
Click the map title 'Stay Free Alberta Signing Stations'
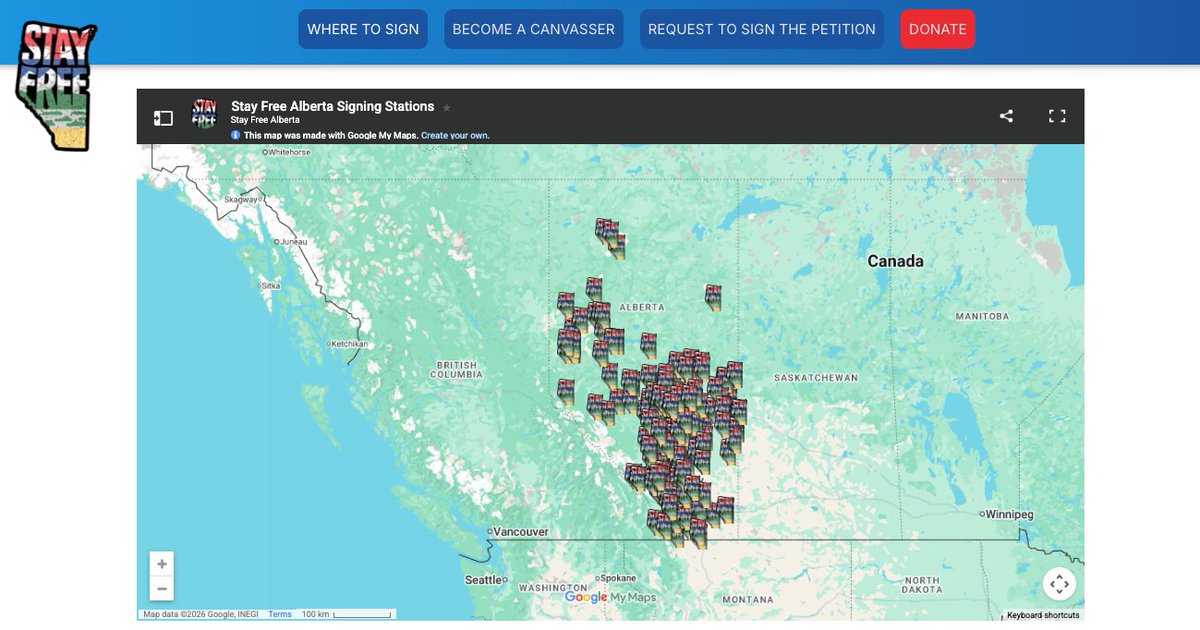tap(332, 106)
